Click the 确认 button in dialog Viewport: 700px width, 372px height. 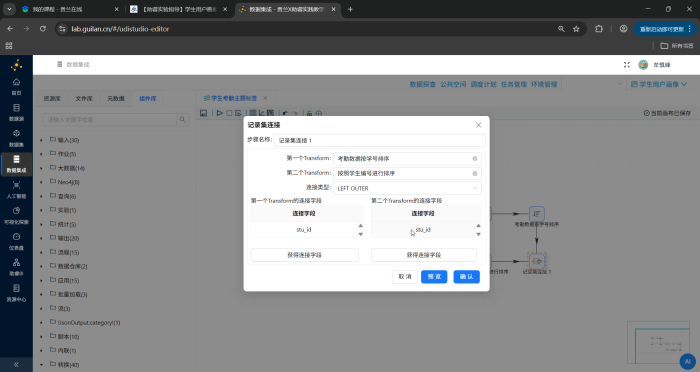(x=467, y=276)
